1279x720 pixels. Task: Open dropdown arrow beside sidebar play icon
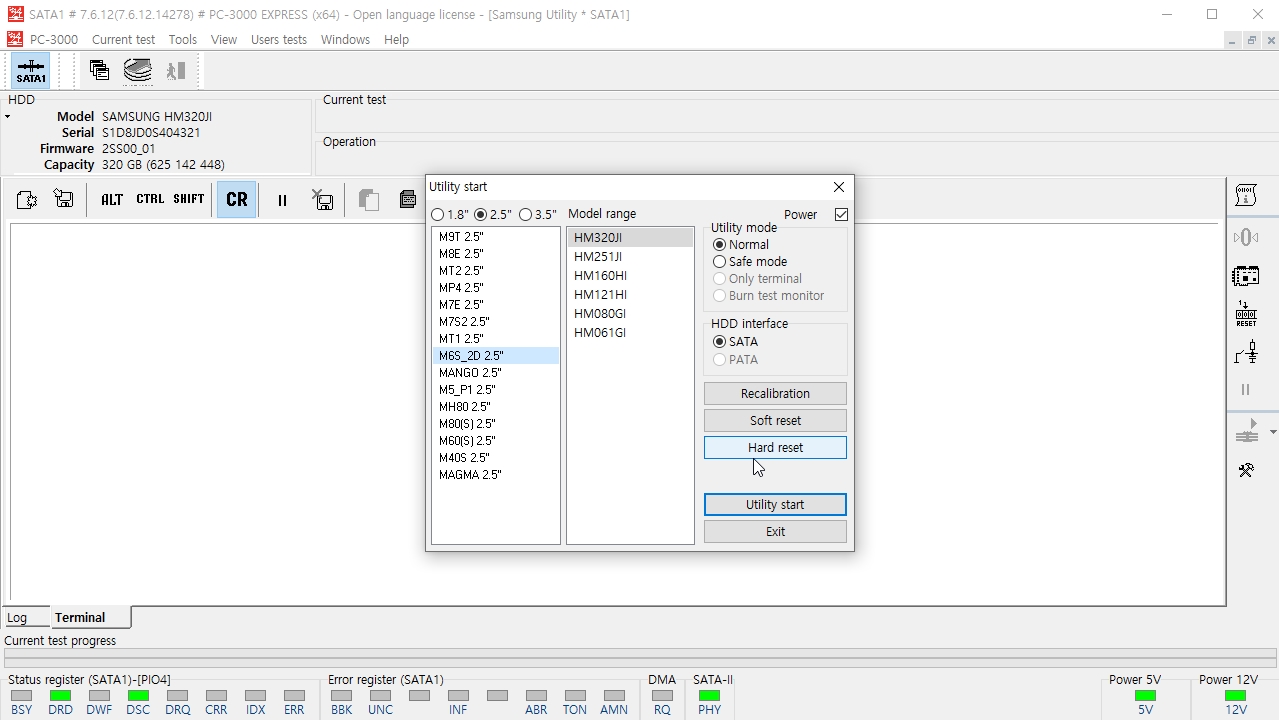tap(1272, 432)
